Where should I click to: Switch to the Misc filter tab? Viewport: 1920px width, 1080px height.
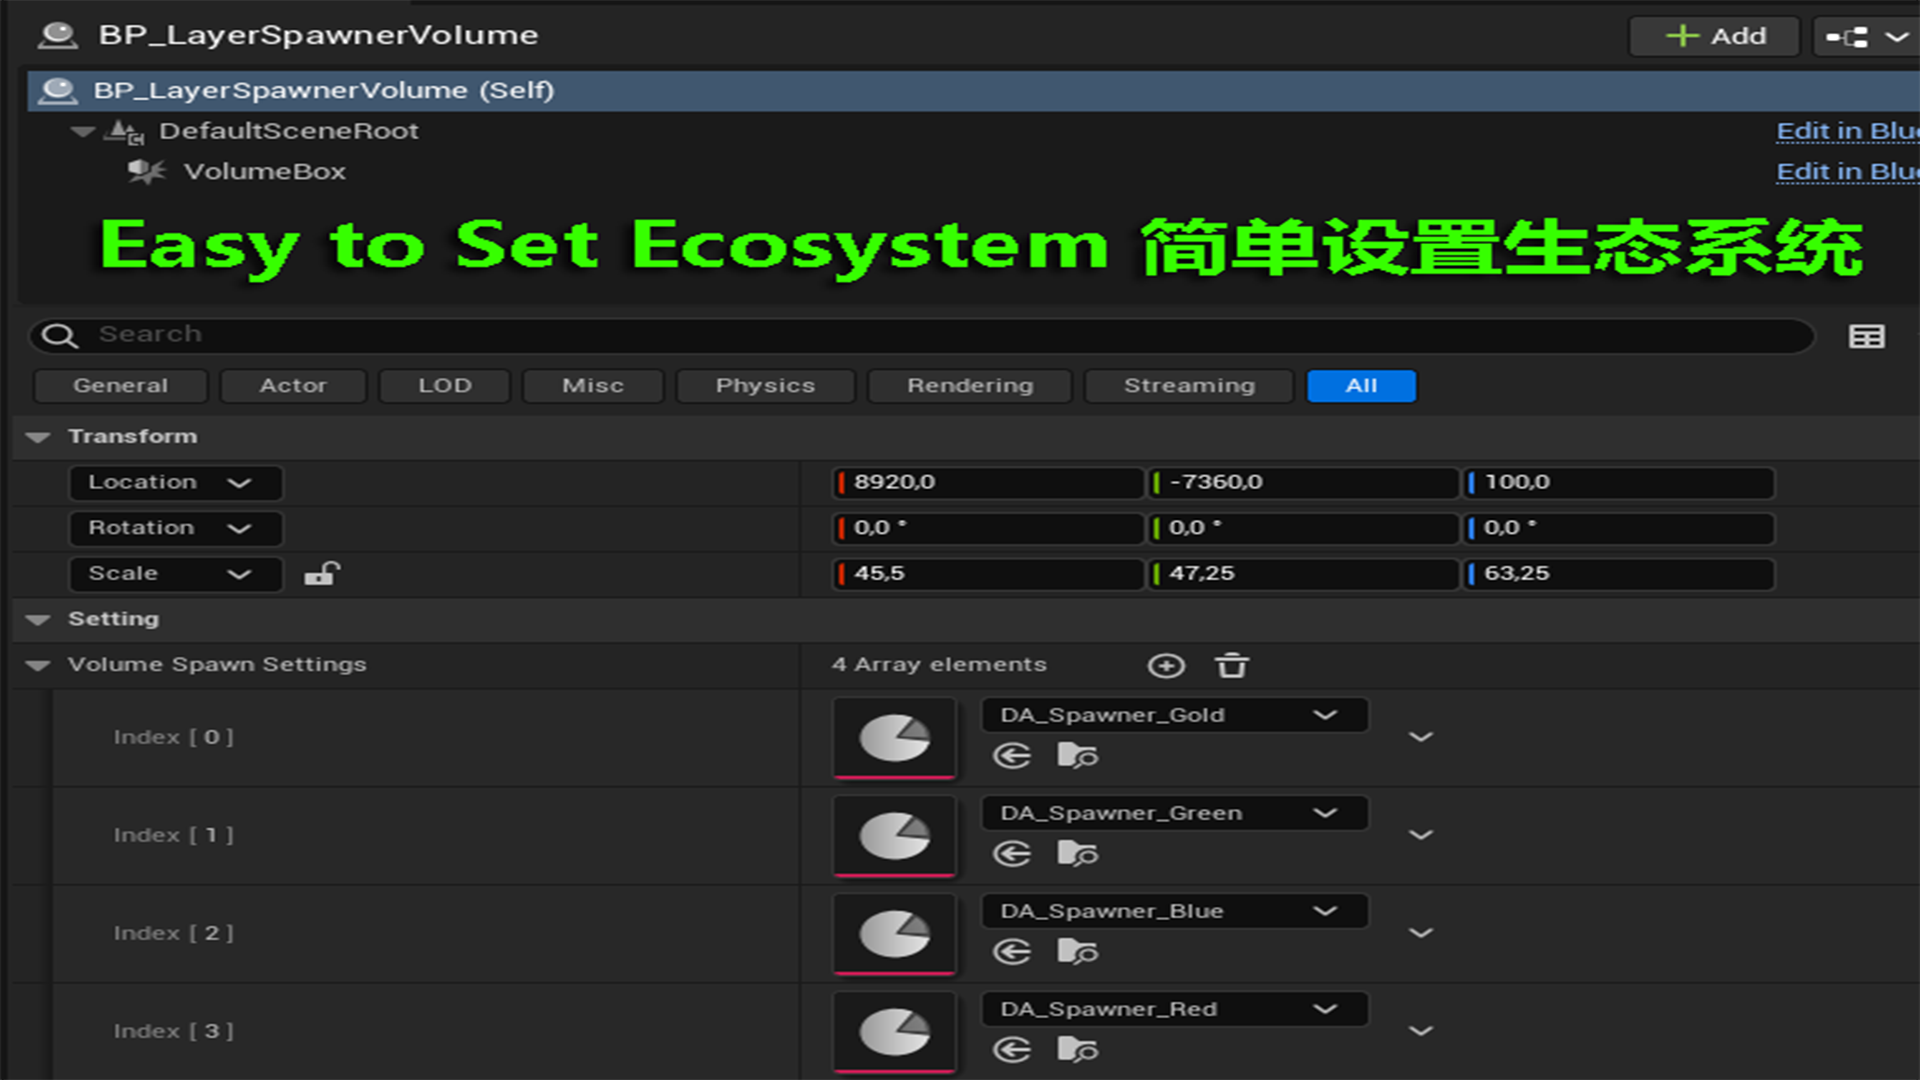pyautogui.click(x=592, y=386)
